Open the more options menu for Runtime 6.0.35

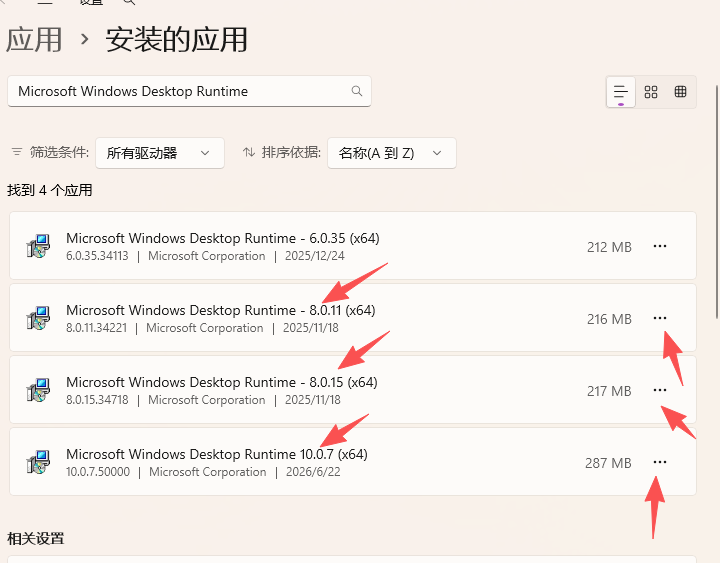[x=660, y=246]
